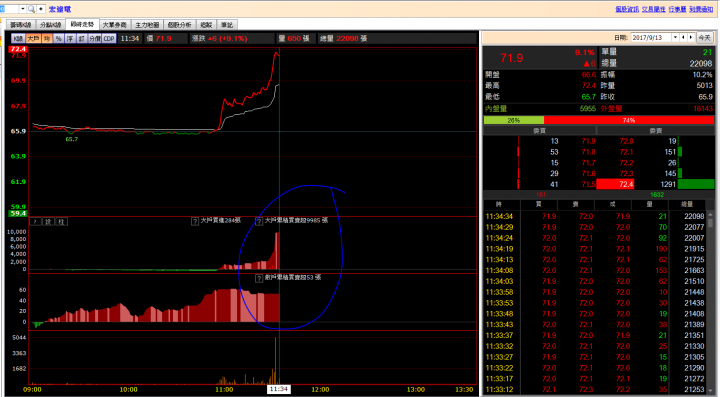720x397 pixels.
Task: Click the 內盤量 5955 label
Action: coord(540,109)
